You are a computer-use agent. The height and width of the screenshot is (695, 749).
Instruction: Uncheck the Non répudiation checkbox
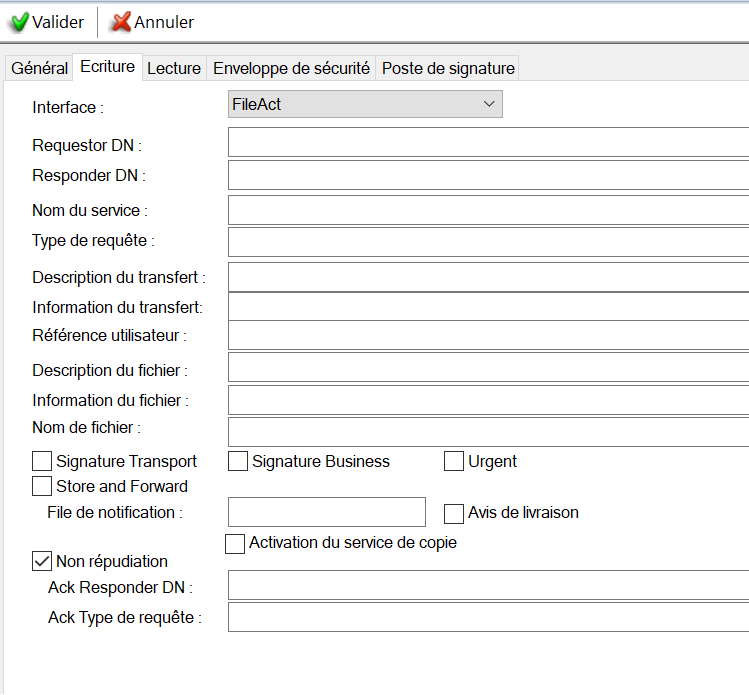coord(42,561)
